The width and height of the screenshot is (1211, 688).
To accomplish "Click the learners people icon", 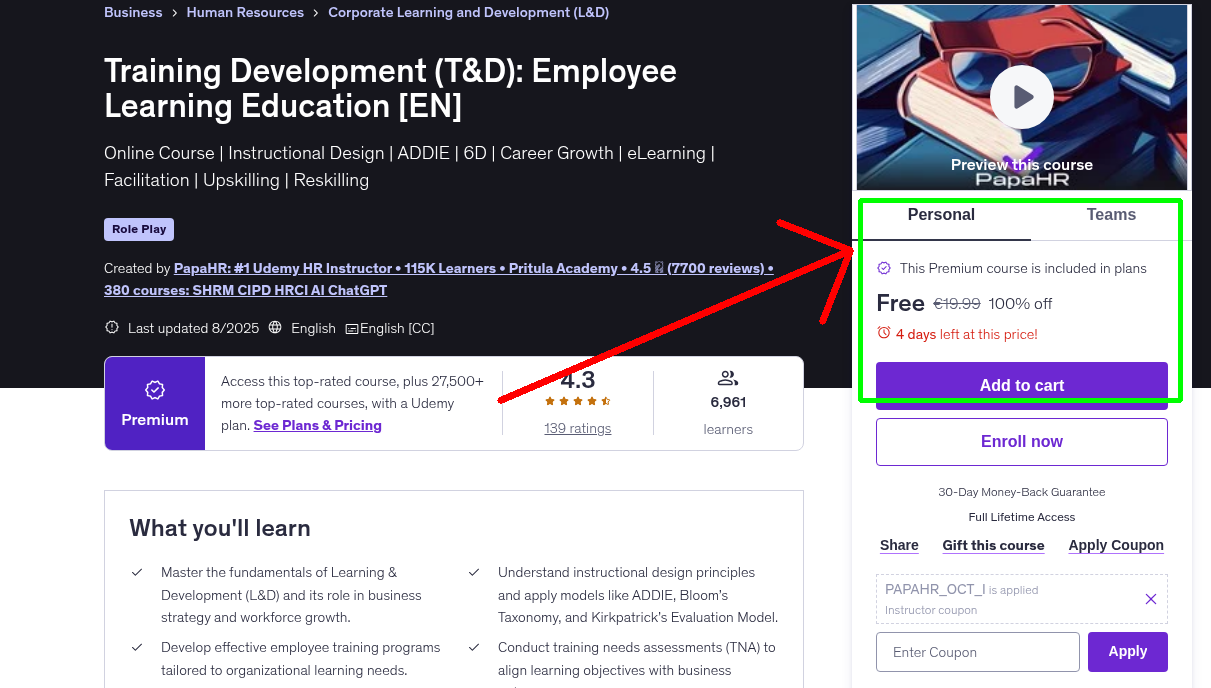I will pos(728,378).
